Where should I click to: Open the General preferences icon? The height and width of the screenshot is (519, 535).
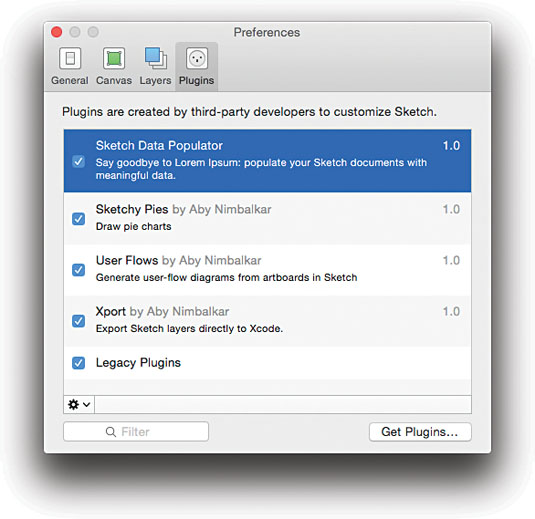pyautogui.click(x=70, y=58)
